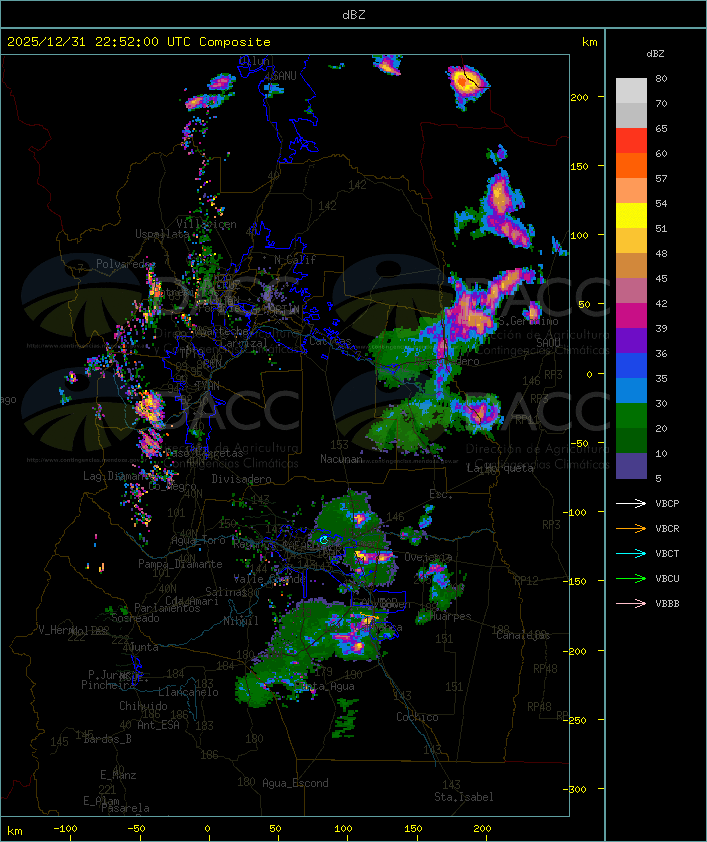The width and height of the screenshot is (707, 842).
Task: Click the 'Agua_Toro' map label
Action: coord(198,540)
